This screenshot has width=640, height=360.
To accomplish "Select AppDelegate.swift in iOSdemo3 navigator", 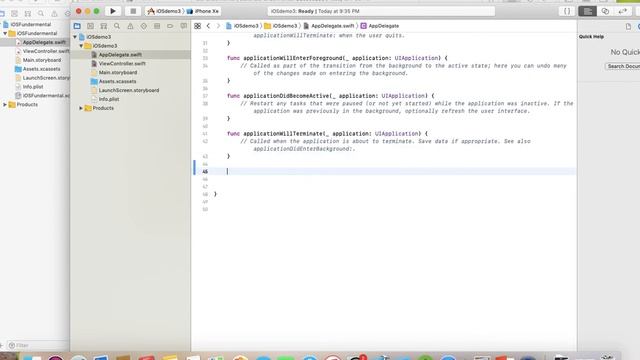I will click(x=120, y=55).
